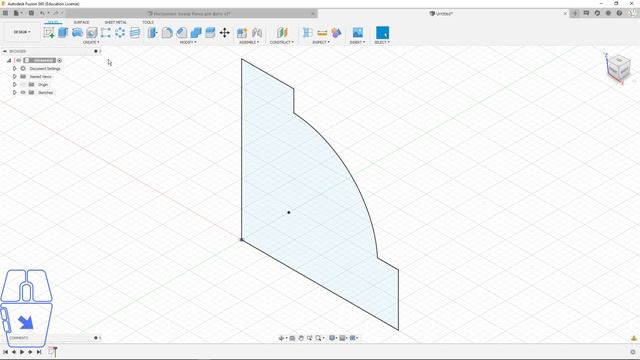This screenshot has width=640, height=360.
Task: Click the first Inspect group icon
Action: click(307, 33)
